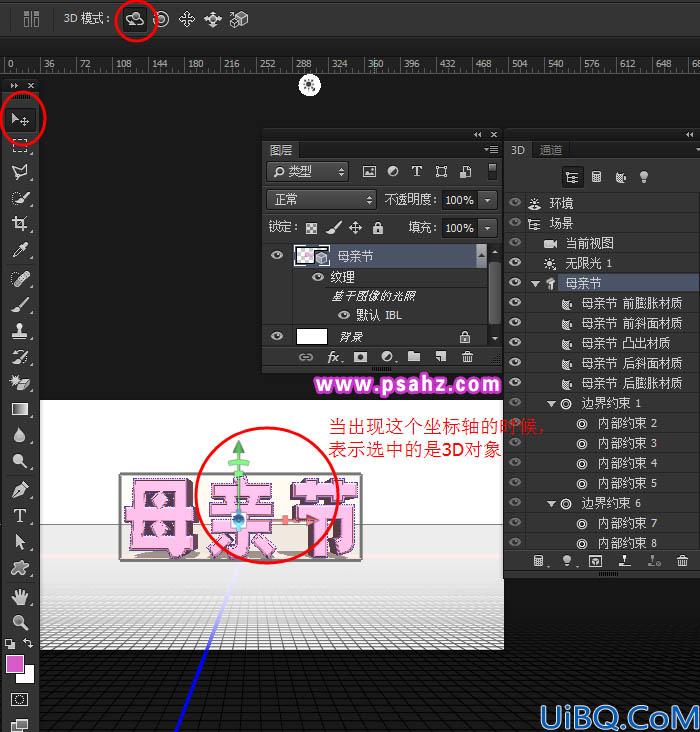Select the Rectangular Marquee tool
700x732 pixels.
[x=20, y=146]
